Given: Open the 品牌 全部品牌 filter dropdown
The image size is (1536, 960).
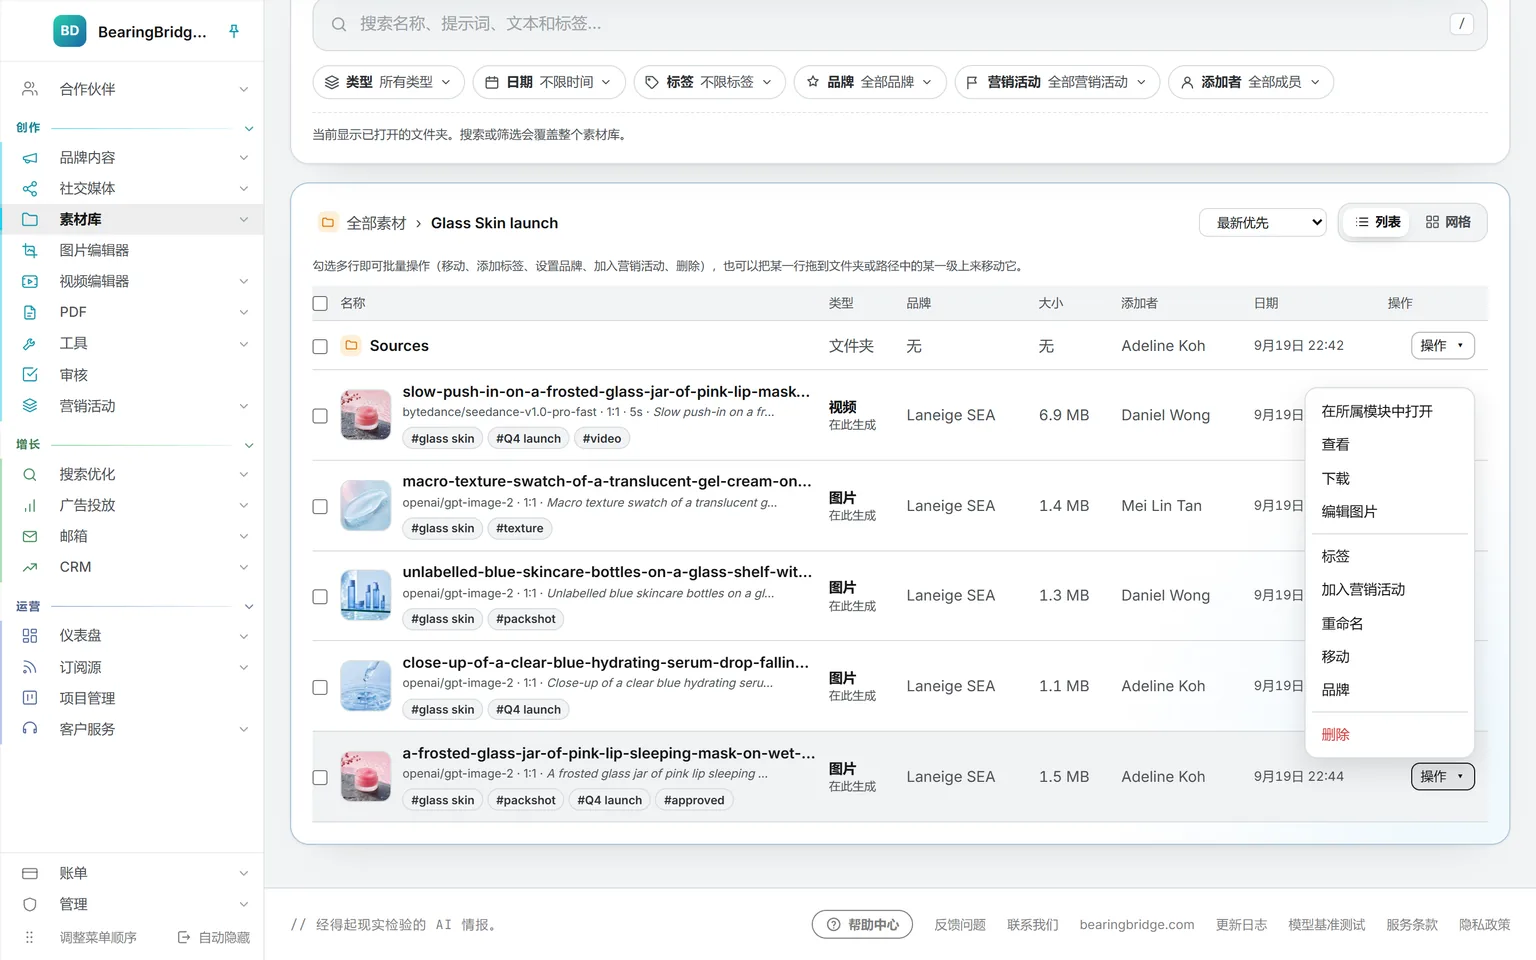Looking at the screenshot, I should [x=870, y=82].
